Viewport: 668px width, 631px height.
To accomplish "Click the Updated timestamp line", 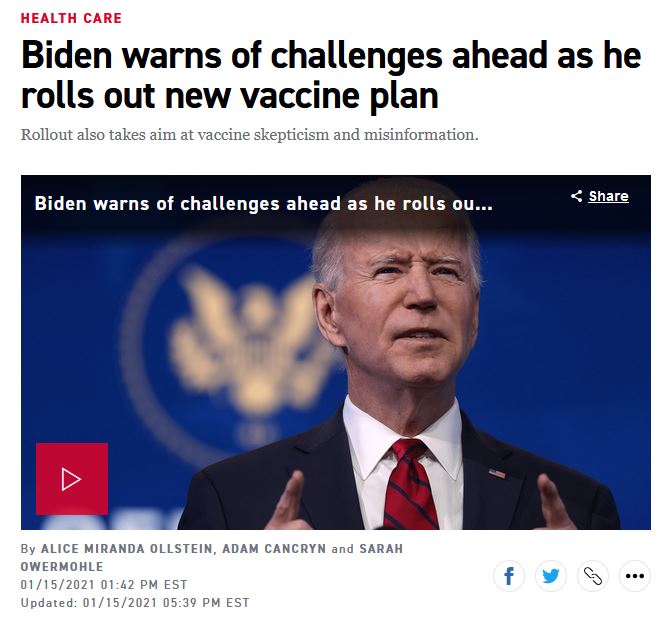I will pos(135,603).
